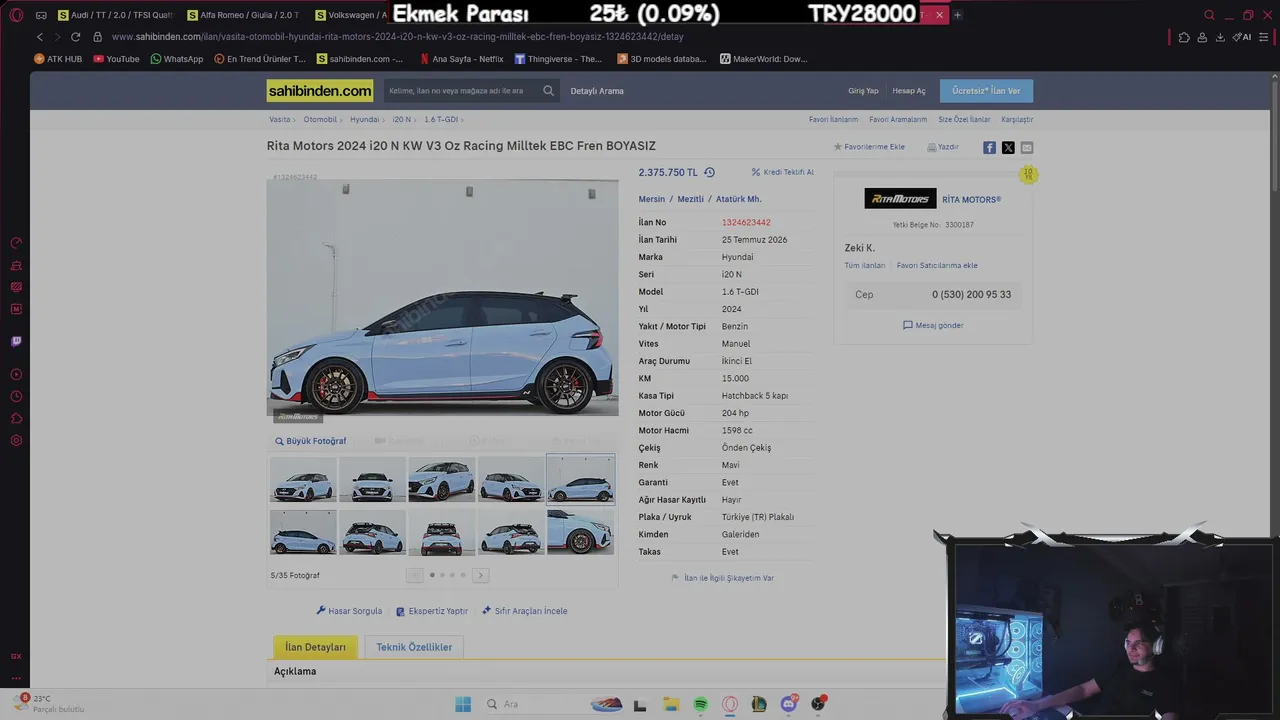The image size is (1280, 720).
Task: Click Vasıta in the breadcrumb
Action: [x=279, y=119]
